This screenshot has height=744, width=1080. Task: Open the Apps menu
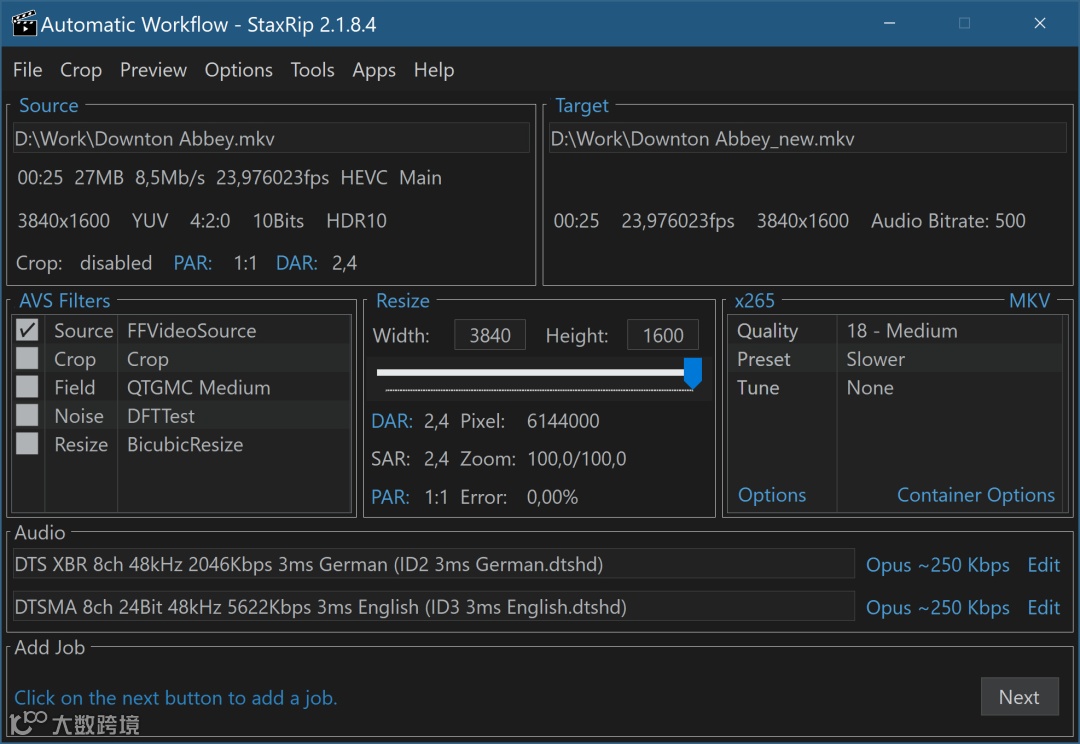(x=374, y=70)
